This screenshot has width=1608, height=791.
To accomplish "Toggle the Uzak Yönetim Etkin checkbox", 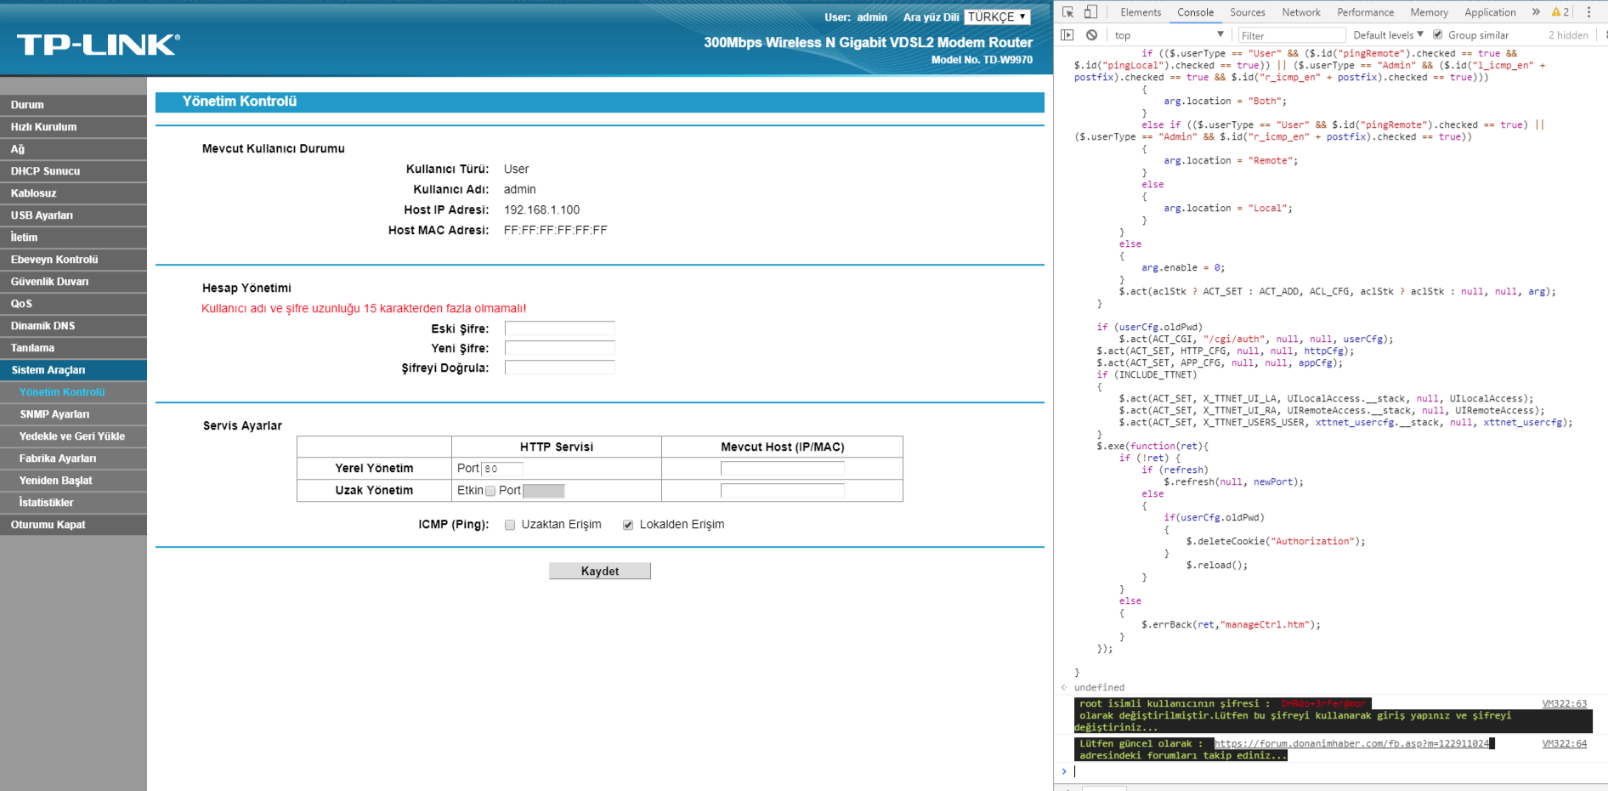I will pos(490,491).
